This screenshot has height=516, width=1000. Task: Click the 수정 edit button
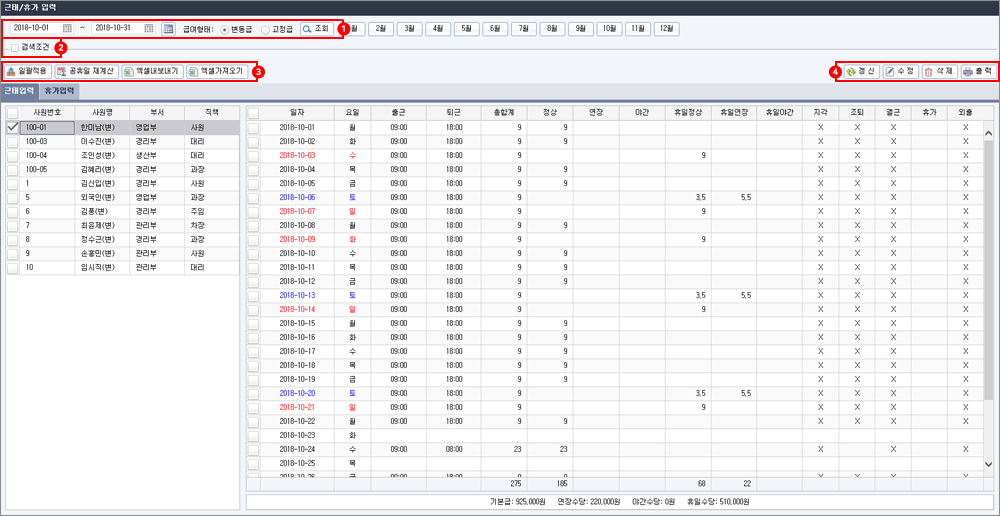901,71
